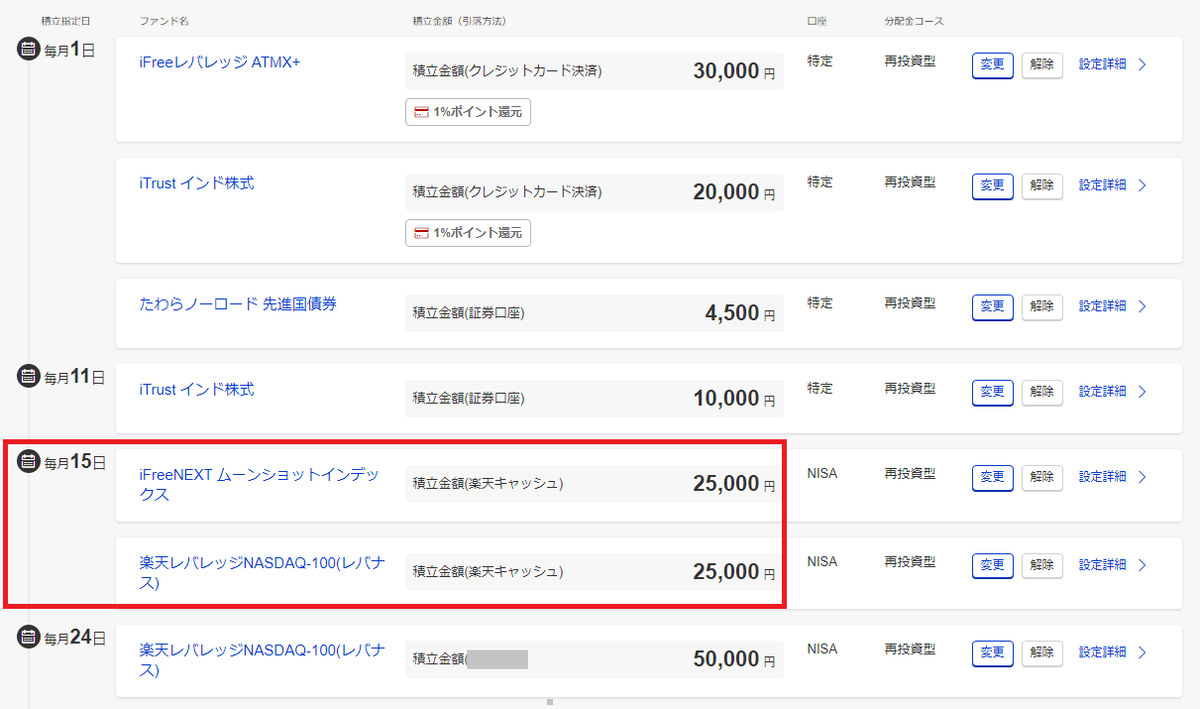This screenshot has height=709, width=1200.
Task: Click 変更 for たわらノーロード 先進国債券
Action: pyautogui.click(x=992, y=307)
